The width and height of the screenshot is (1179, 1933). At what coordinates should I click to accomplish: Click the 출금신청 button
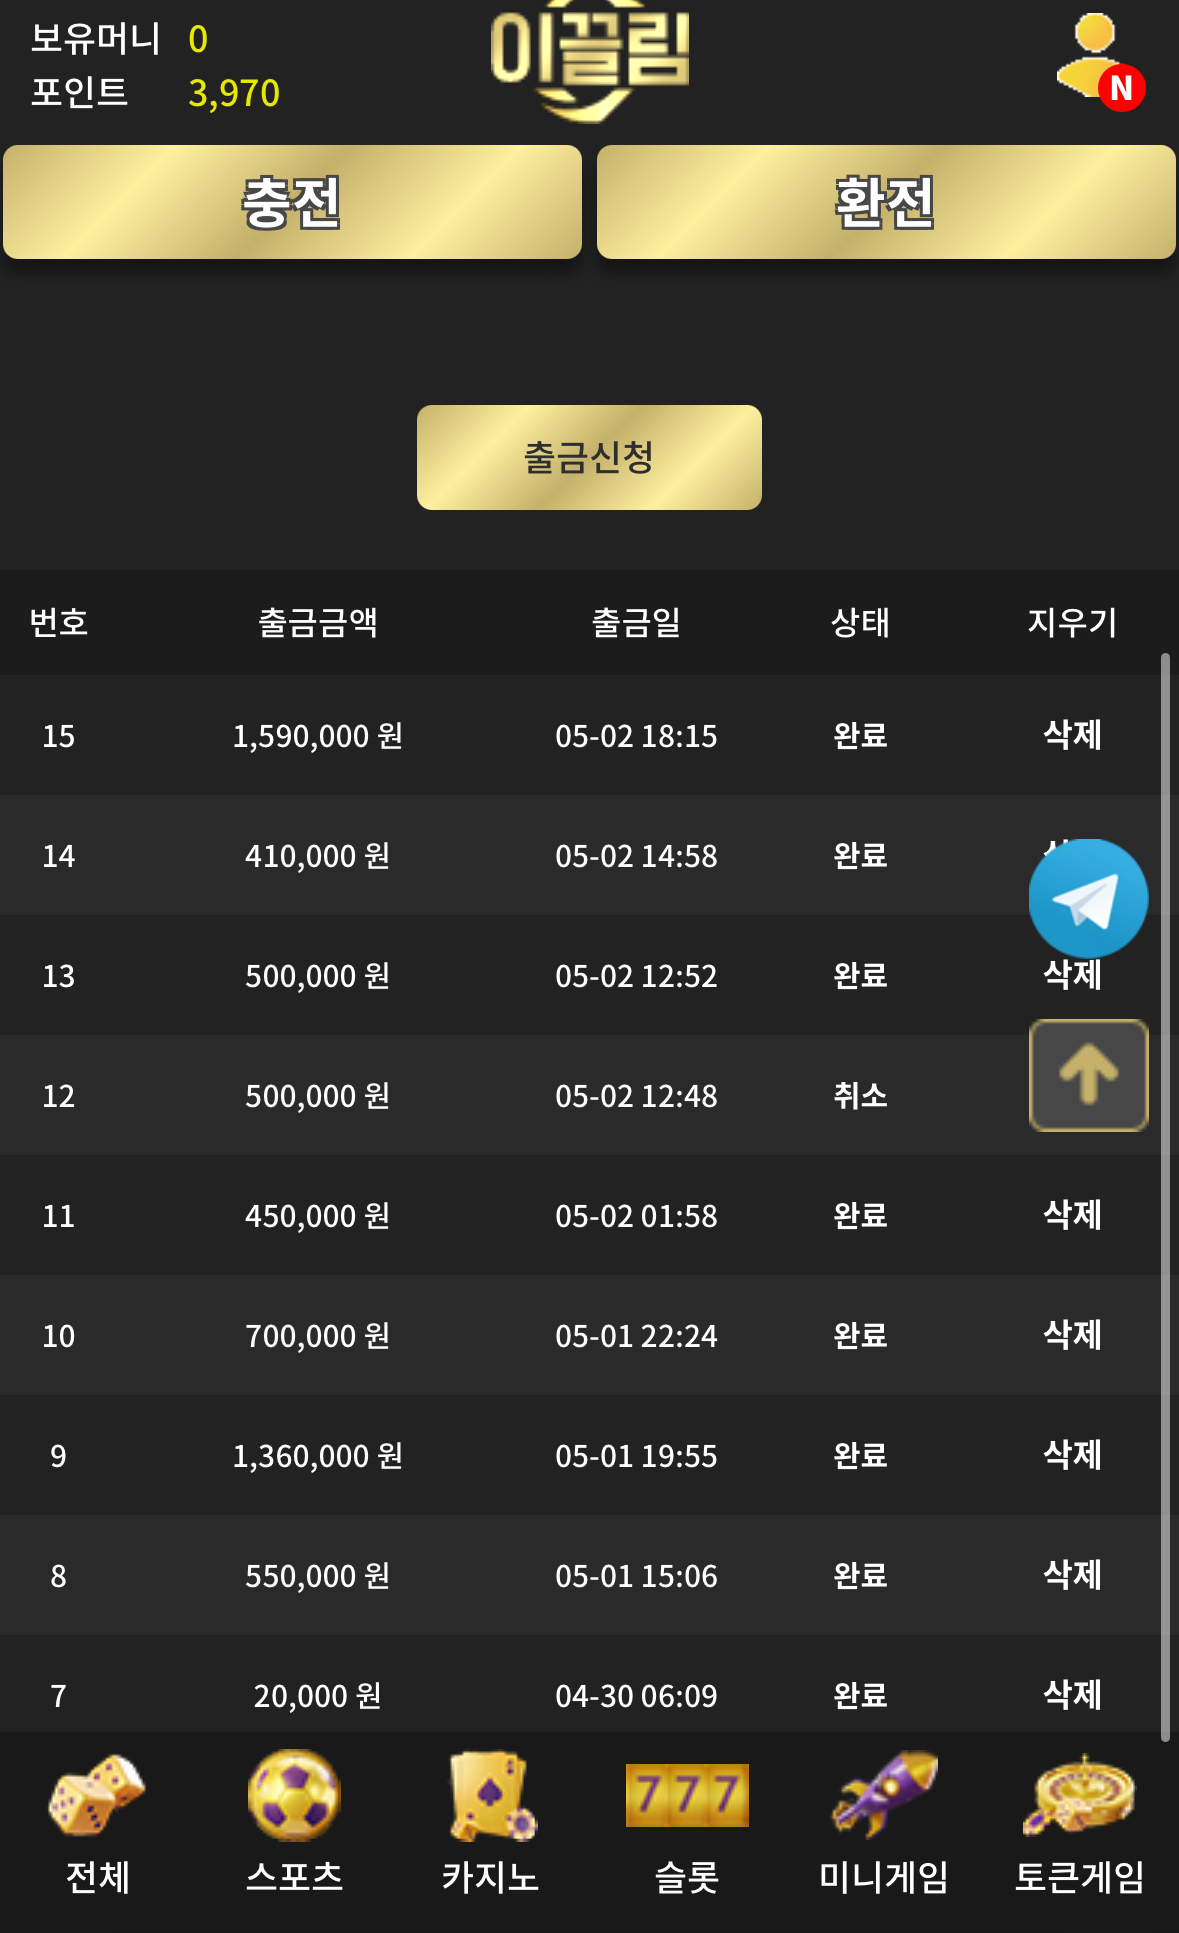pyautogui.click(x=589, y=457)
